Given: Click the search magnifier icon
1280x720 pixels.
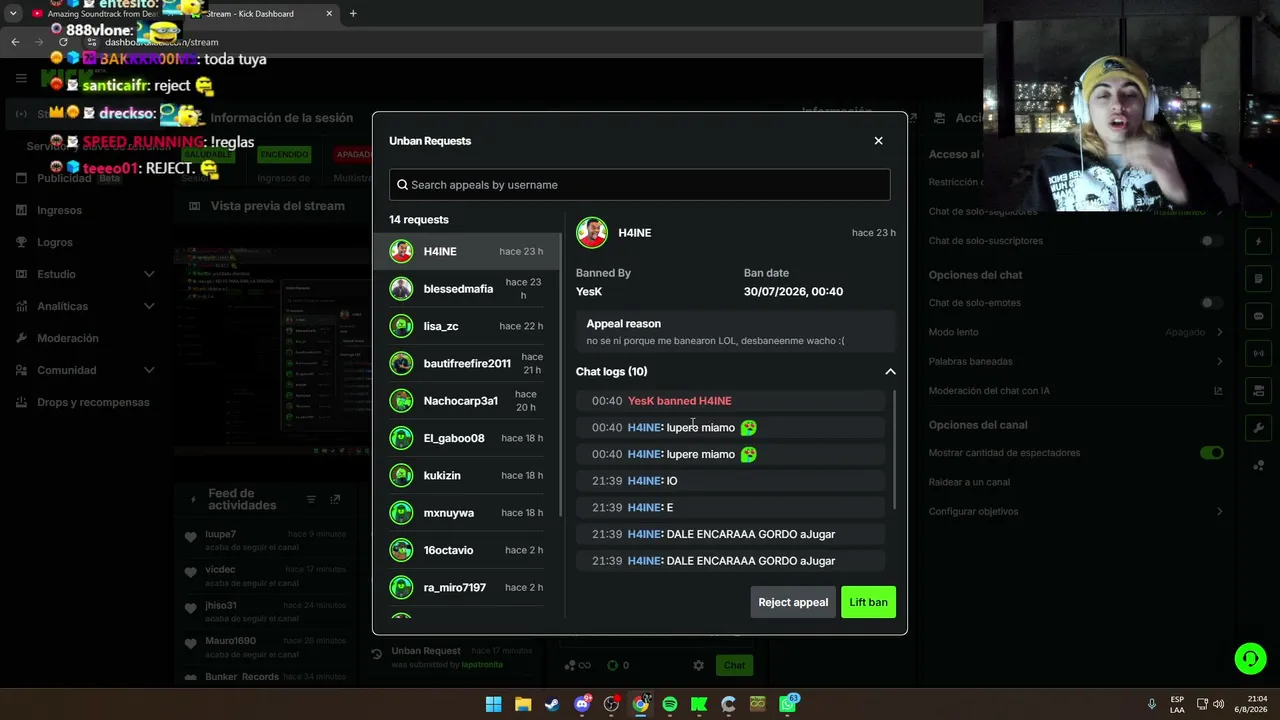Looking at the screenshot, I should (x=402, y=184).
